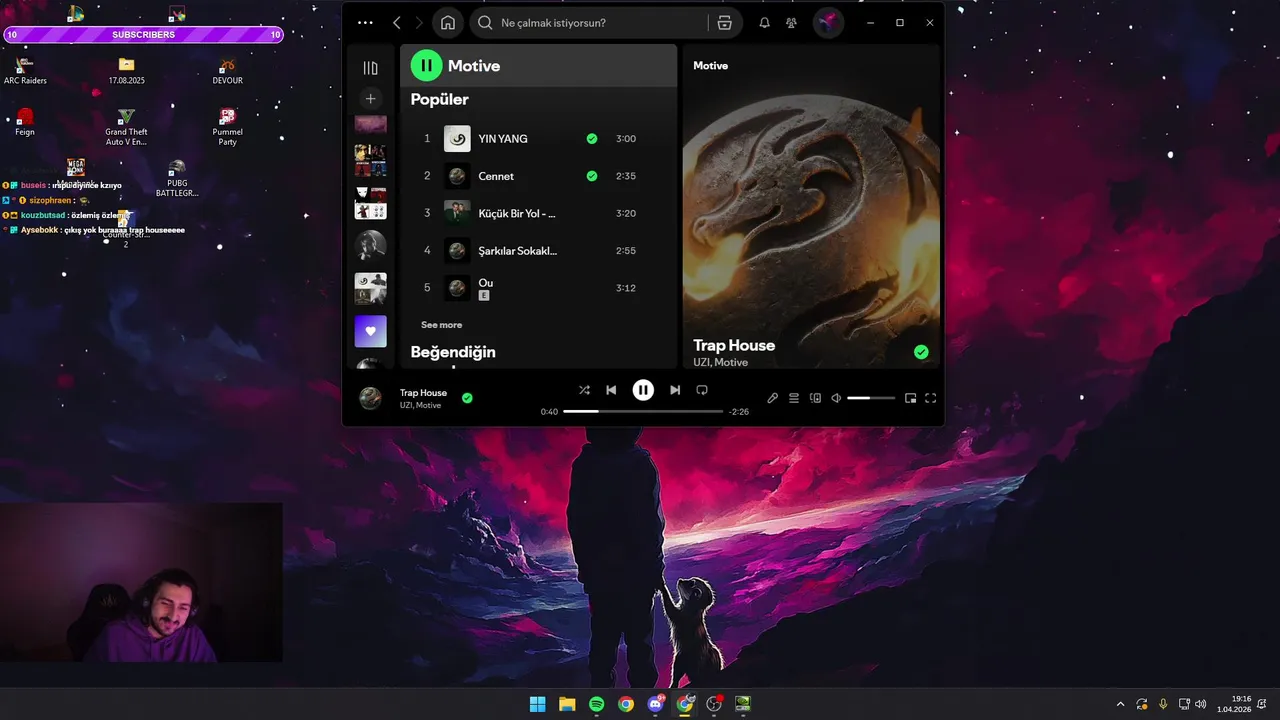Pause Motive with green header button
1280x720 pixels.
(426, 66)
